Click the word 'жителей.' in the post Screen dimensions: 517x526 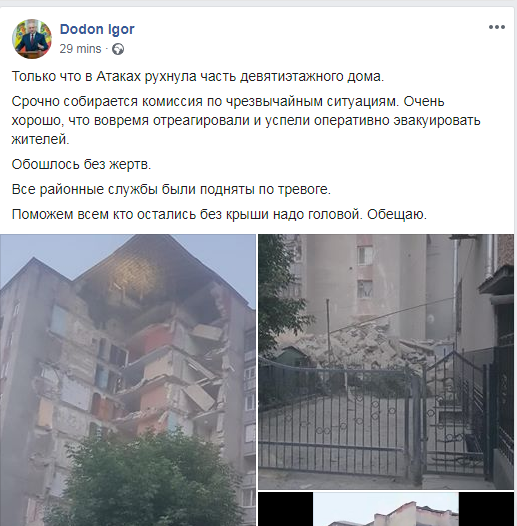click(x=40, y=139)
